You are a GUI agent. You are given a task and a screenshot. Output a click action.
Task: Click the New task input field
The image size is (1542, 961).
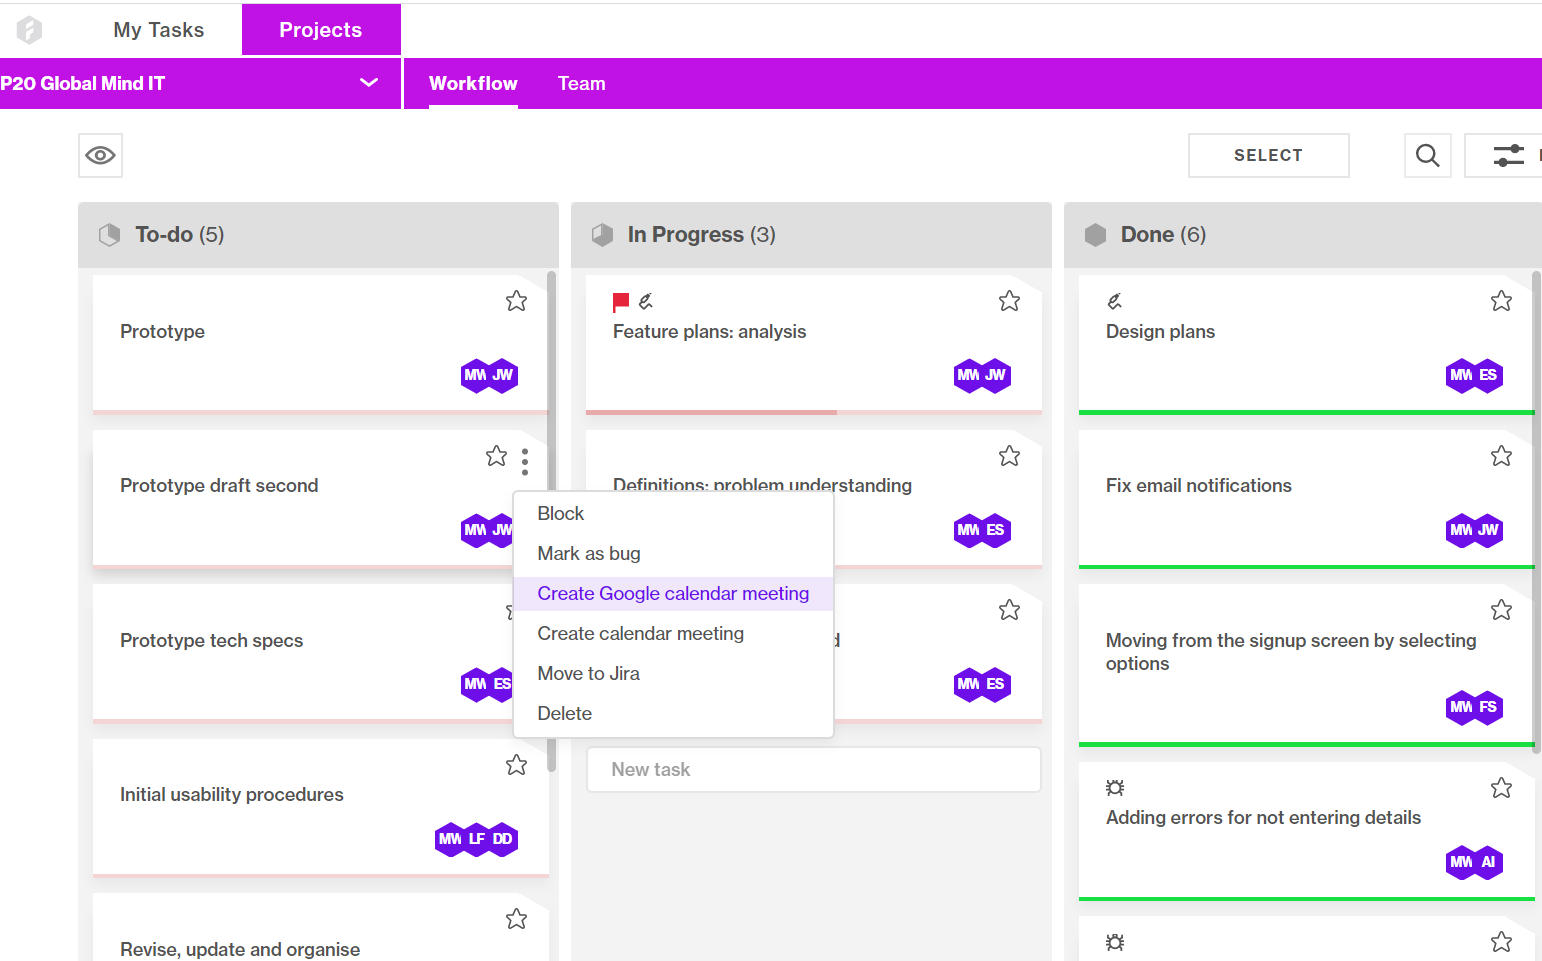(x=813, y=769)
